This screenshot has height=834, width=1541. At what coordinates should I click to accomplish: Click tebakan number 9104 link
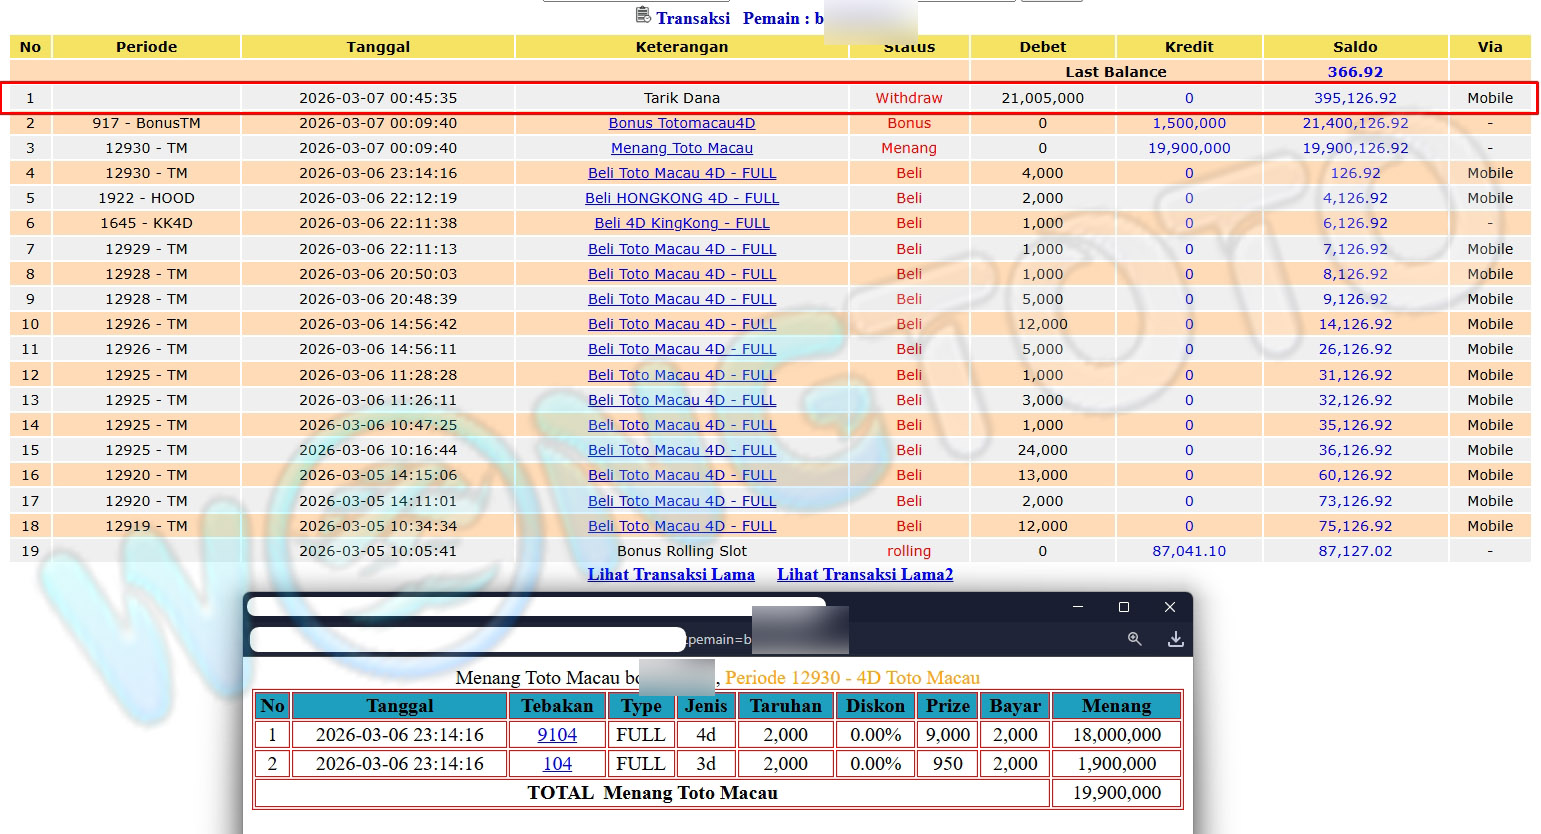(x=557, y=735)
